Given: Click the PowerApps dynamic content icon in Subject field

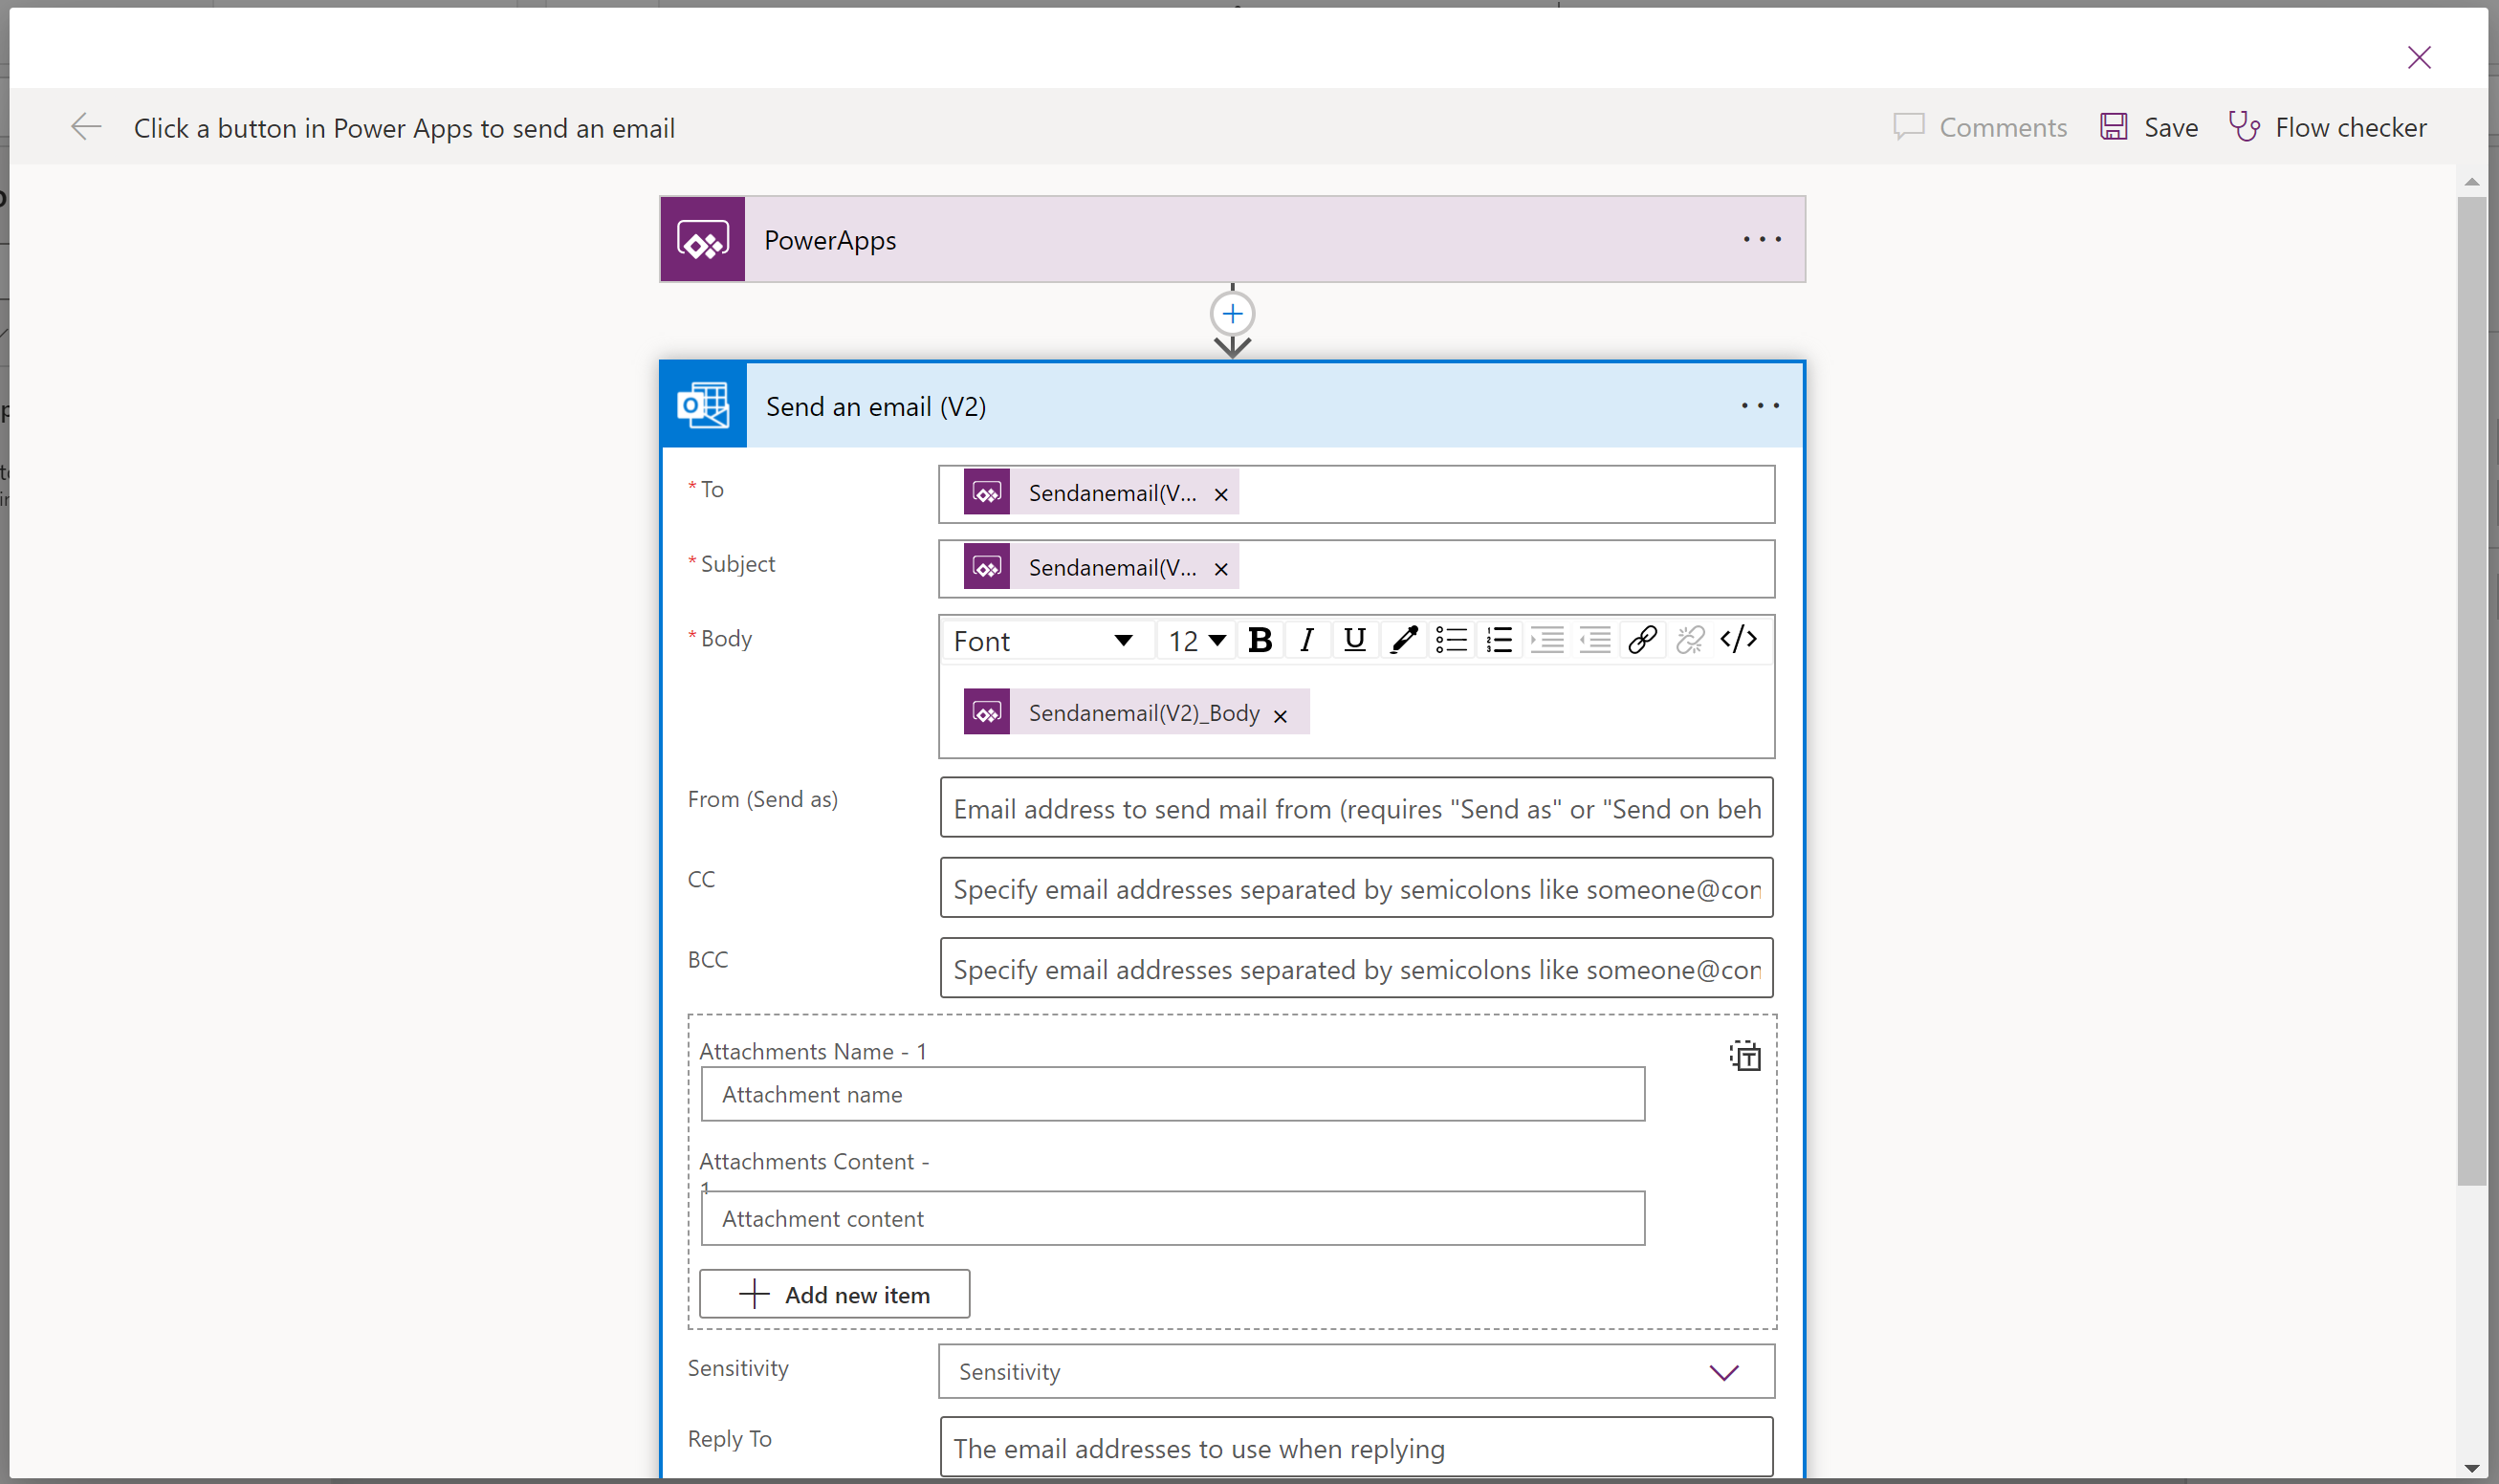Looking at the screenshot, I should (x=985, y=567).
